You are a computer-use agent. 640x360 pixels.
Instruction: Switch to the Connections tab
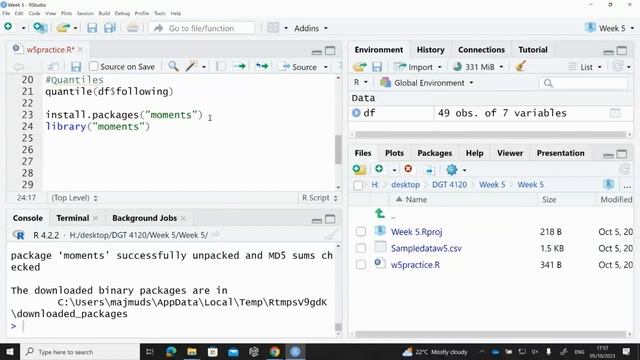pos(481,50)
